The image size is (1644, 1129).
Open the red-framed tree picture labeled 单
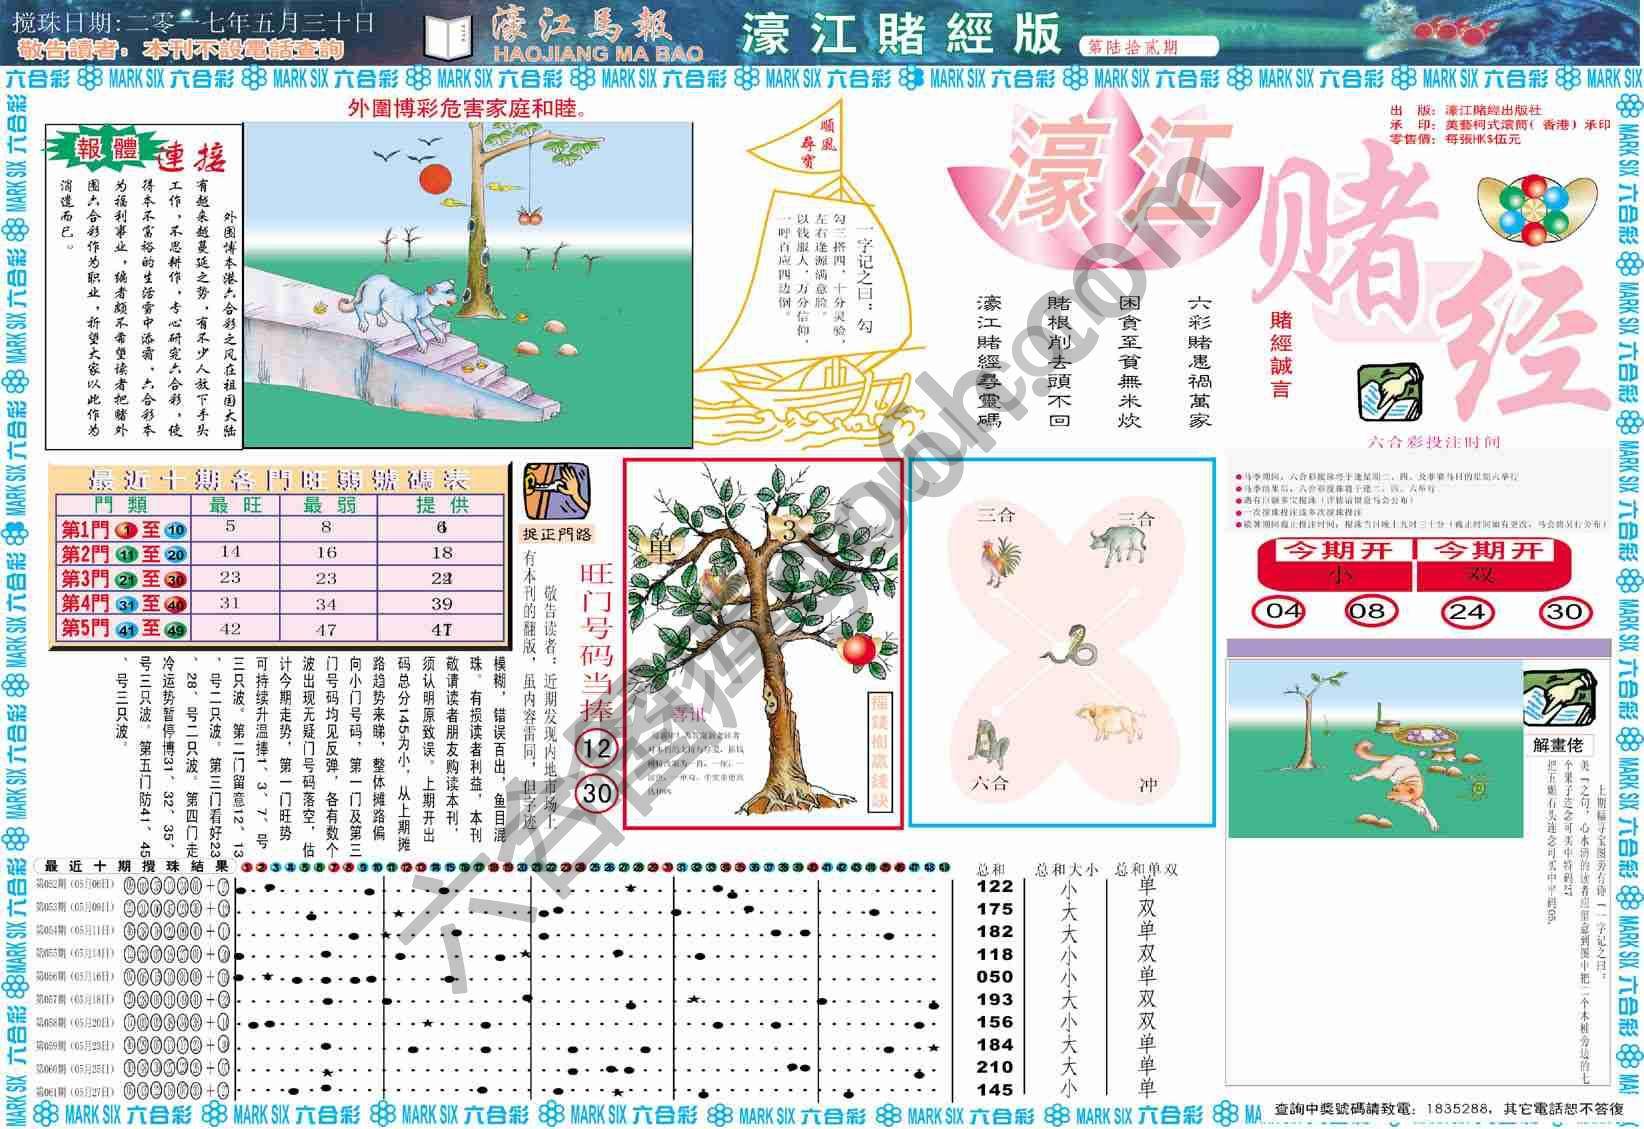pos(763,644)
